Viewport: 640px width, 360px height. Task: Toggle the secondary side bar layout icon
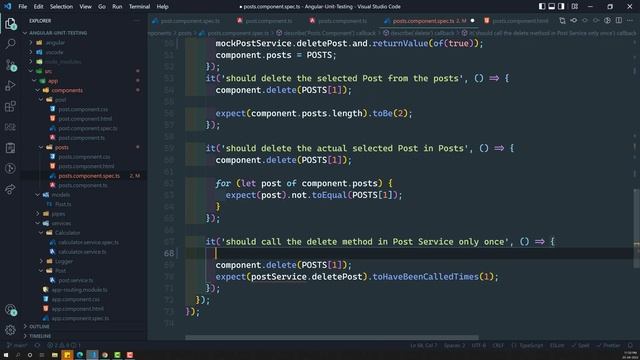pos(561,7)
